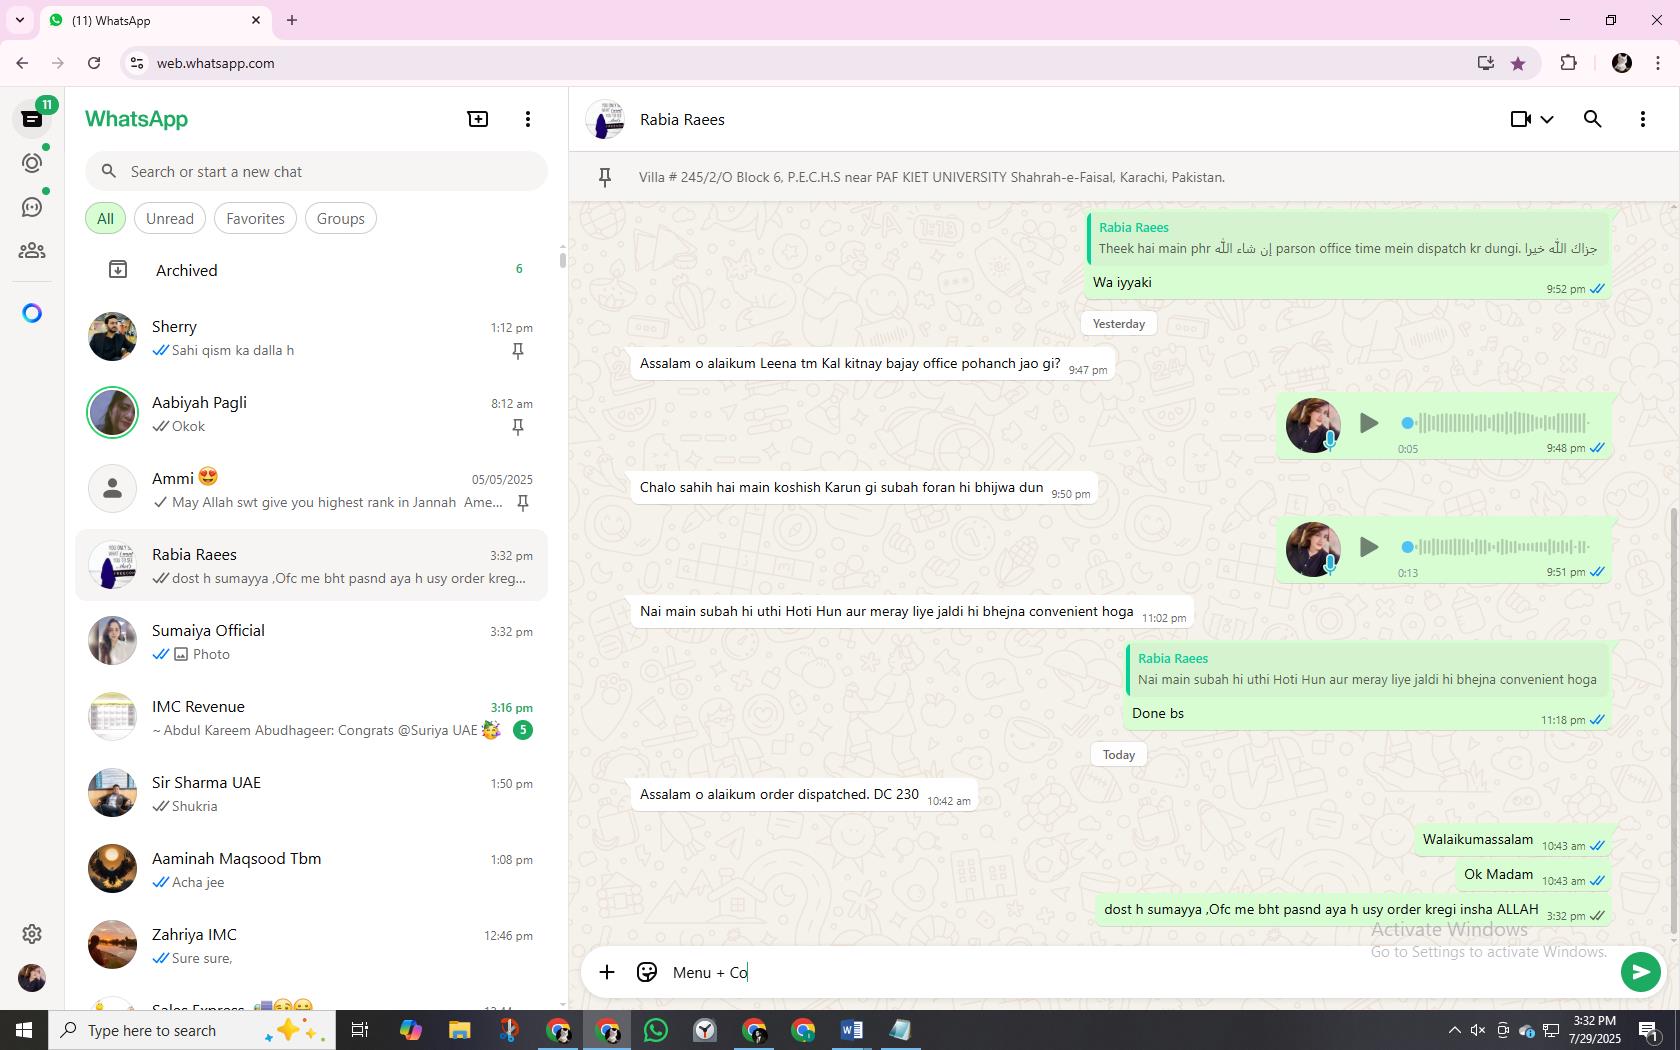Click Rabia Raees header profile picture
The height and width of the screenshot is (1050, 1680).
click(x=605, y=120)
